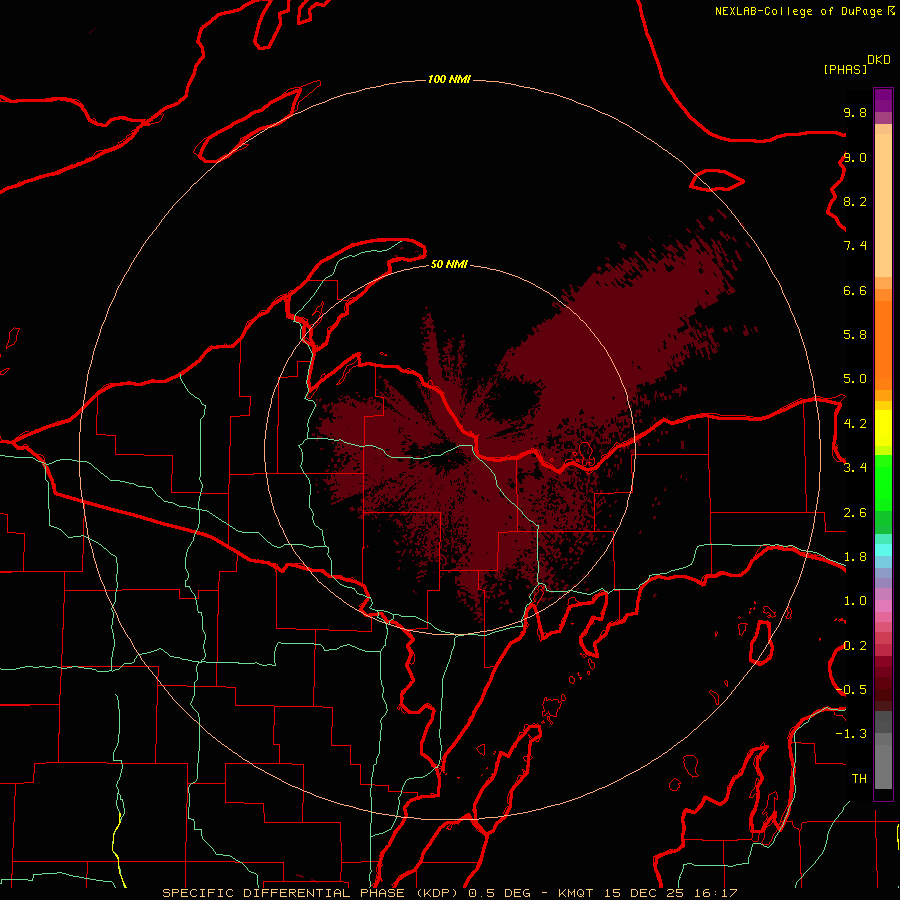Screen dimensions: 900x900
Task: Click the NEXLAB-College of DuPage credit text
Action: 798,11
